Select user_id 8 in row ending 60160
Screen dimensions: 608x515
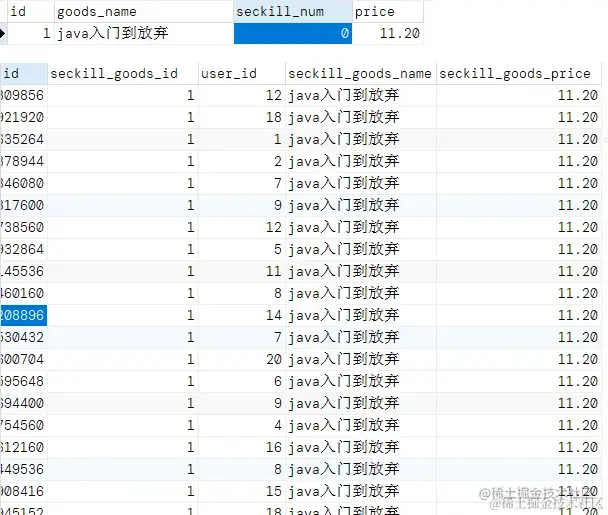pos(242,294)
